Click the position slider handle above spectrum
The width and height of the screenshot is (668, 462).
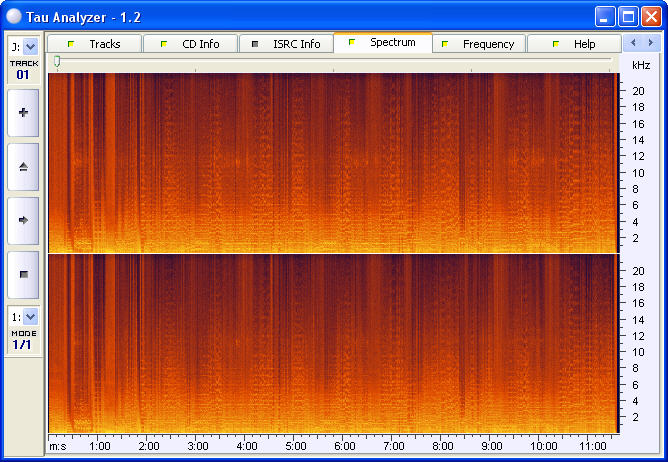57,62
